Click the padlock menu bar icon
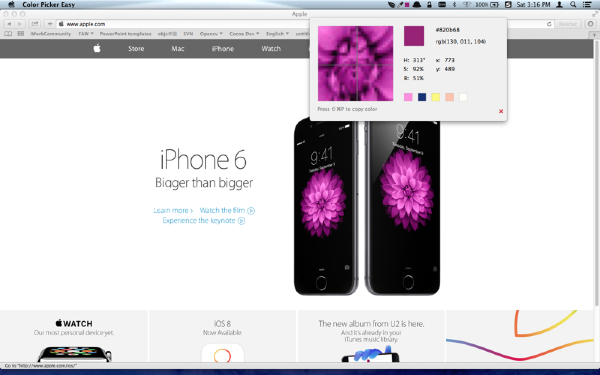The height and width of the screenshot is (375, 600). click(x=429, y=5)
